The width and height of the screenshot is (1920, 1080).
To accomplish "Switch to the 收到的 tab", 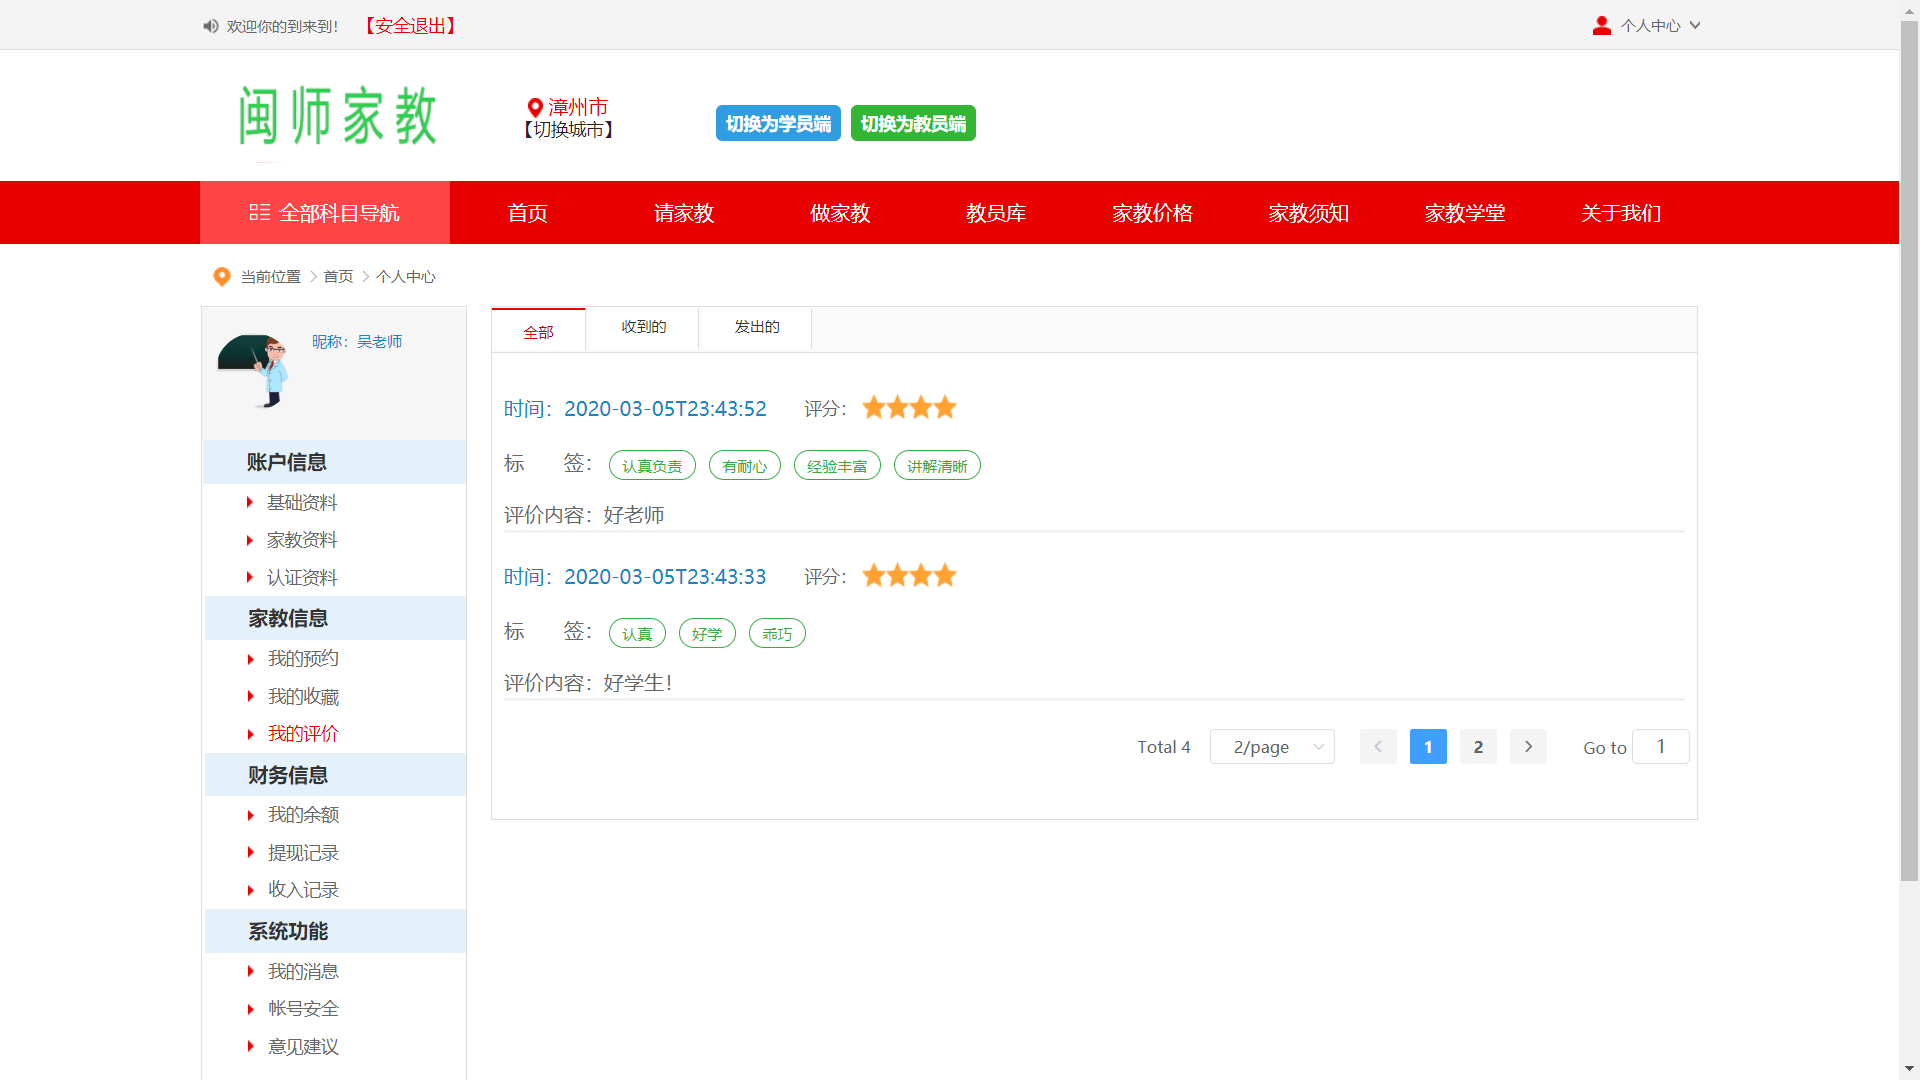I will point(643,327).
